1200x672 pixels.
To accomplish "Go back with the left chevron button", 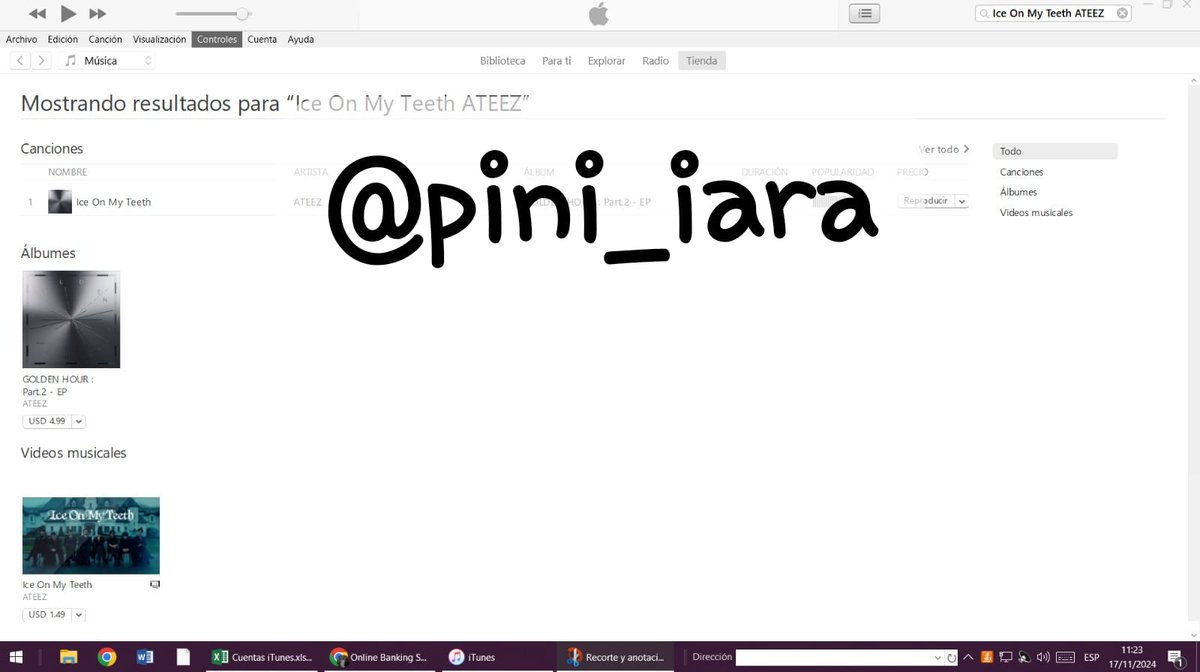I will [x=20, y=61].
